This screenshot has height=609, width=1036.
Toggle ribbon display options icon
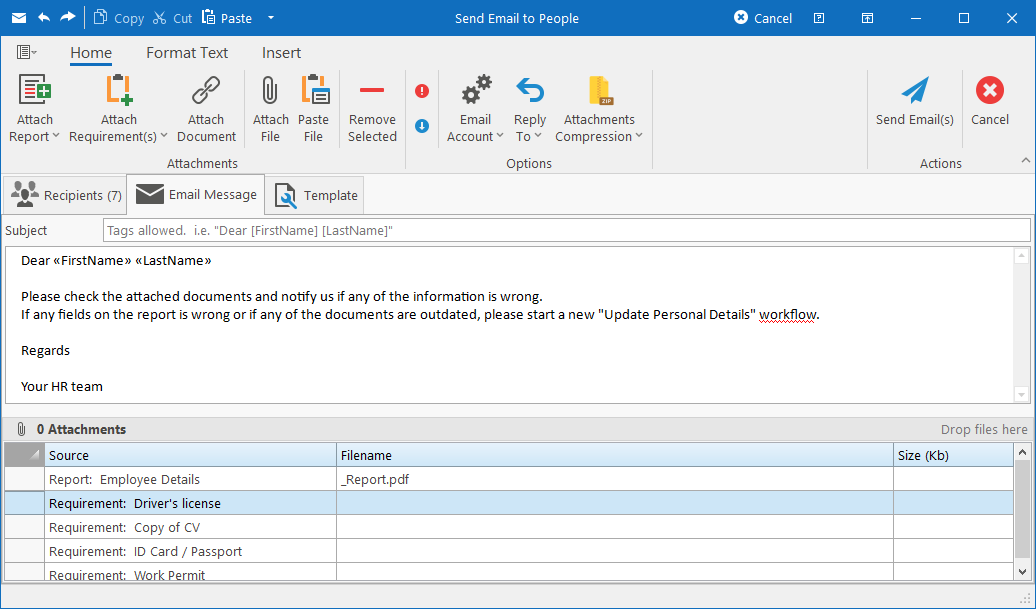pos(868,18)
